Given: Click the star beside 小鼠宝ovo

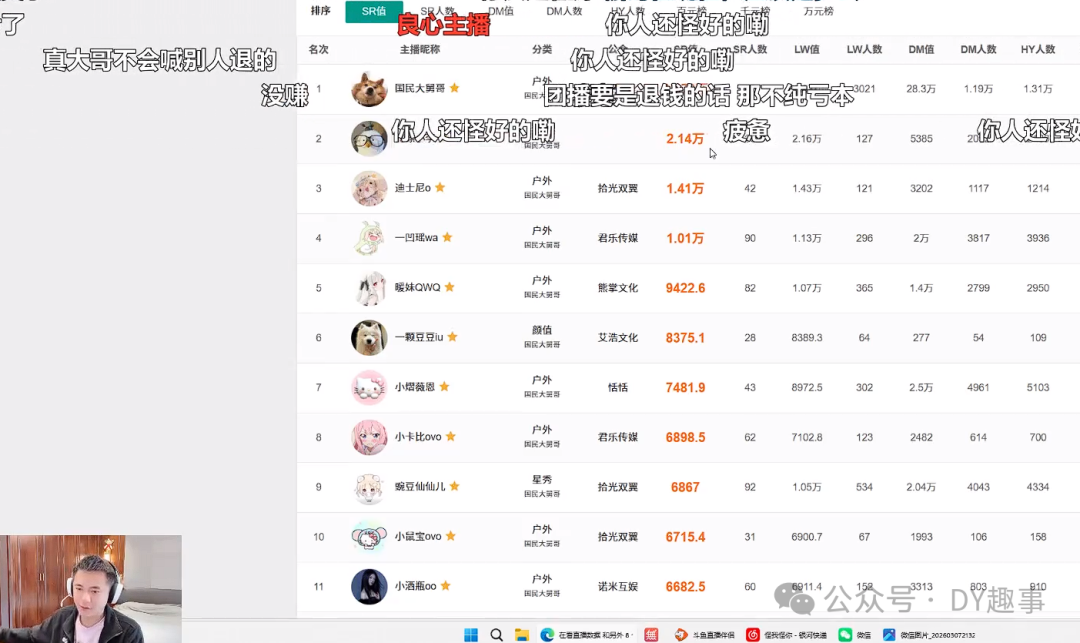Looking at the screenshot, I should (450, 536).
